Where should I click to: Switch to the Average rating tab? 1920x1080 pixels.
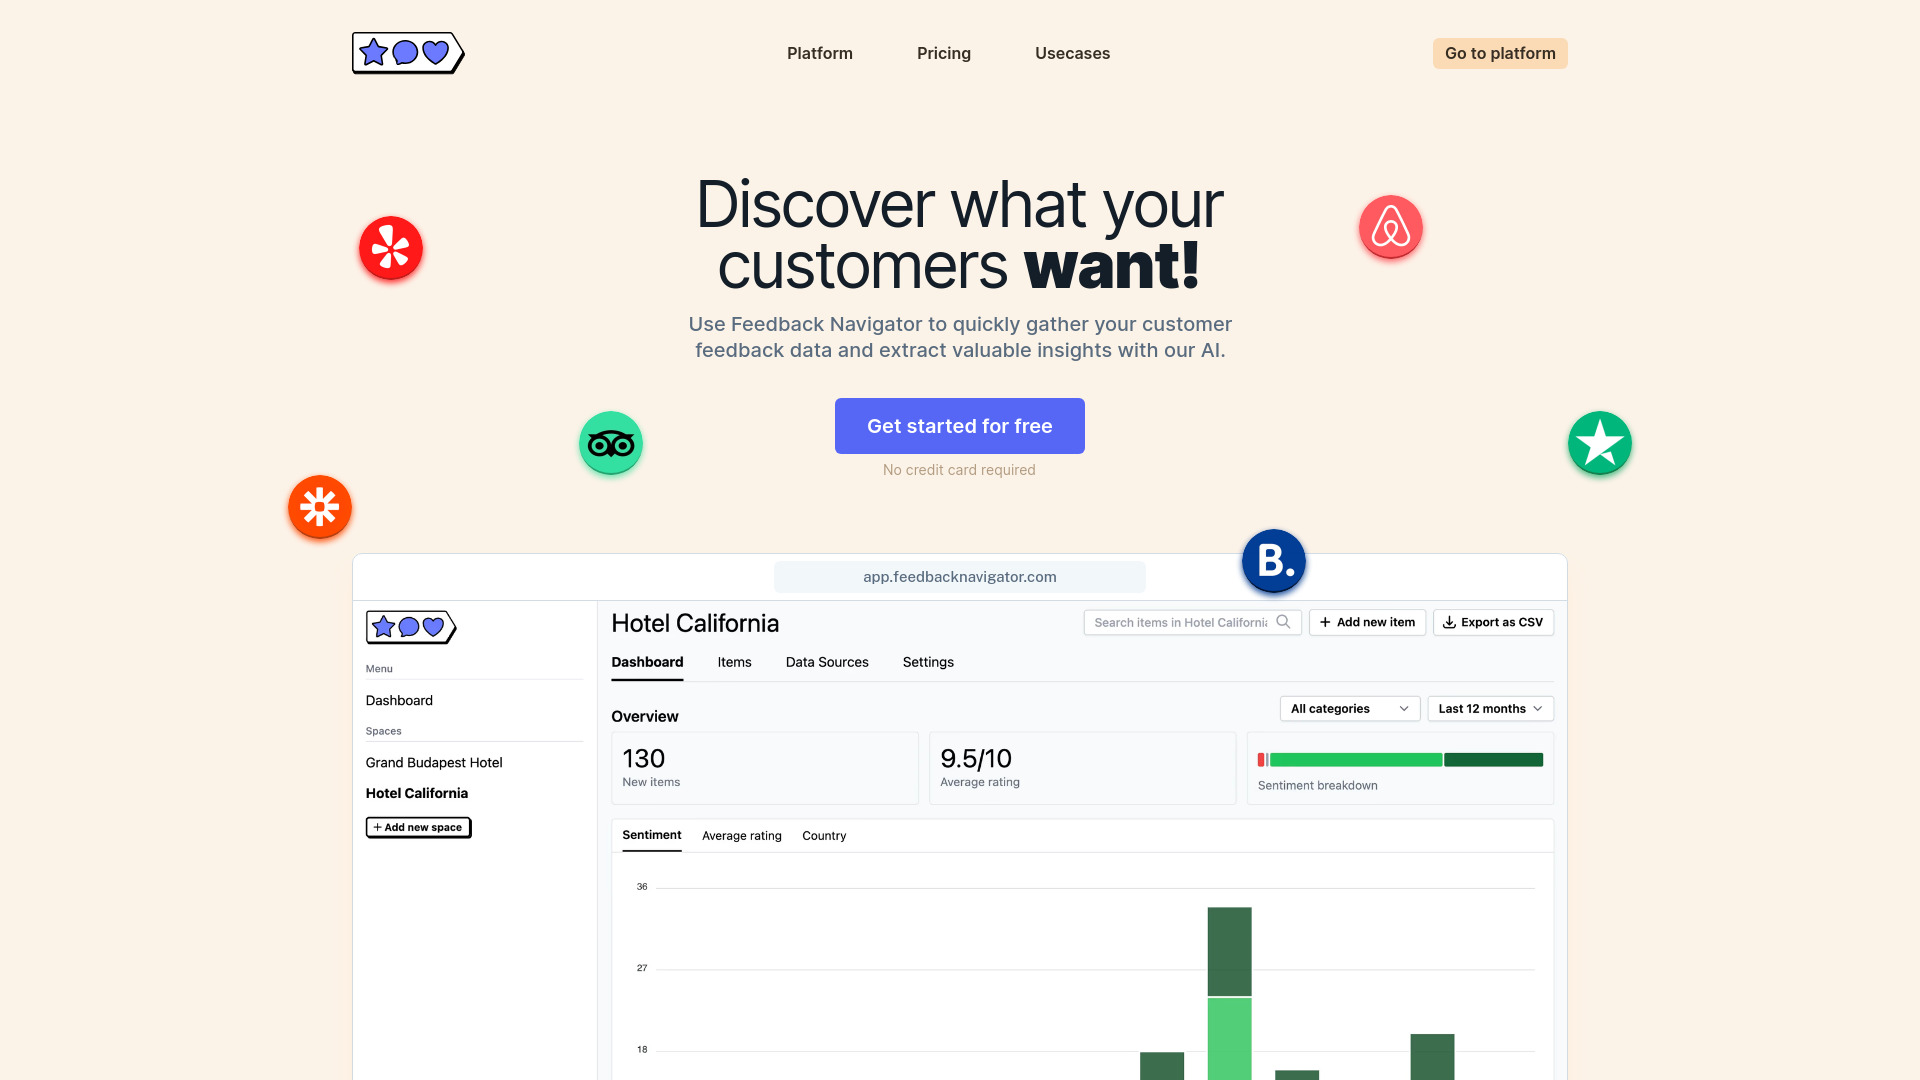(x=741, y=836)
